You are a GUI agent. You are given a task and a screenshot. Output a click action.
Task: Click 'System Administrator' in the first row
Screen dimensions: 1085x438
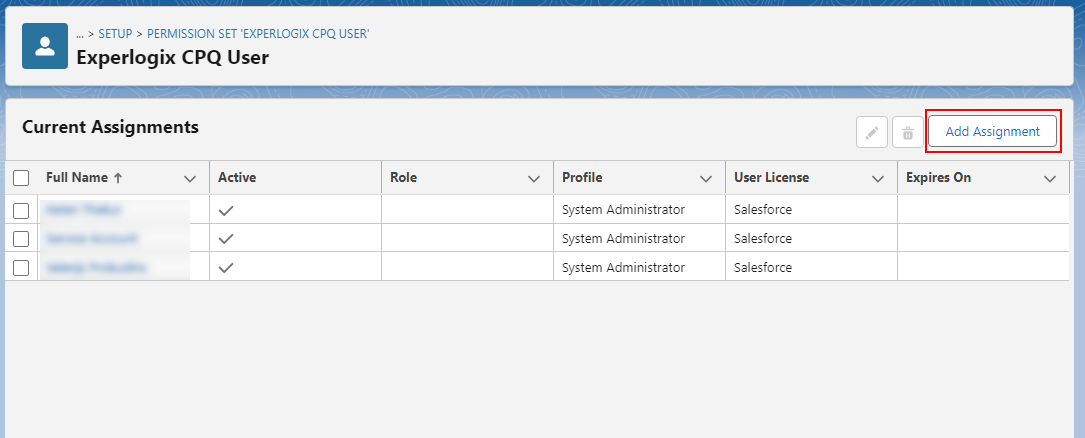pyautogui.click(x=623, y=210)
